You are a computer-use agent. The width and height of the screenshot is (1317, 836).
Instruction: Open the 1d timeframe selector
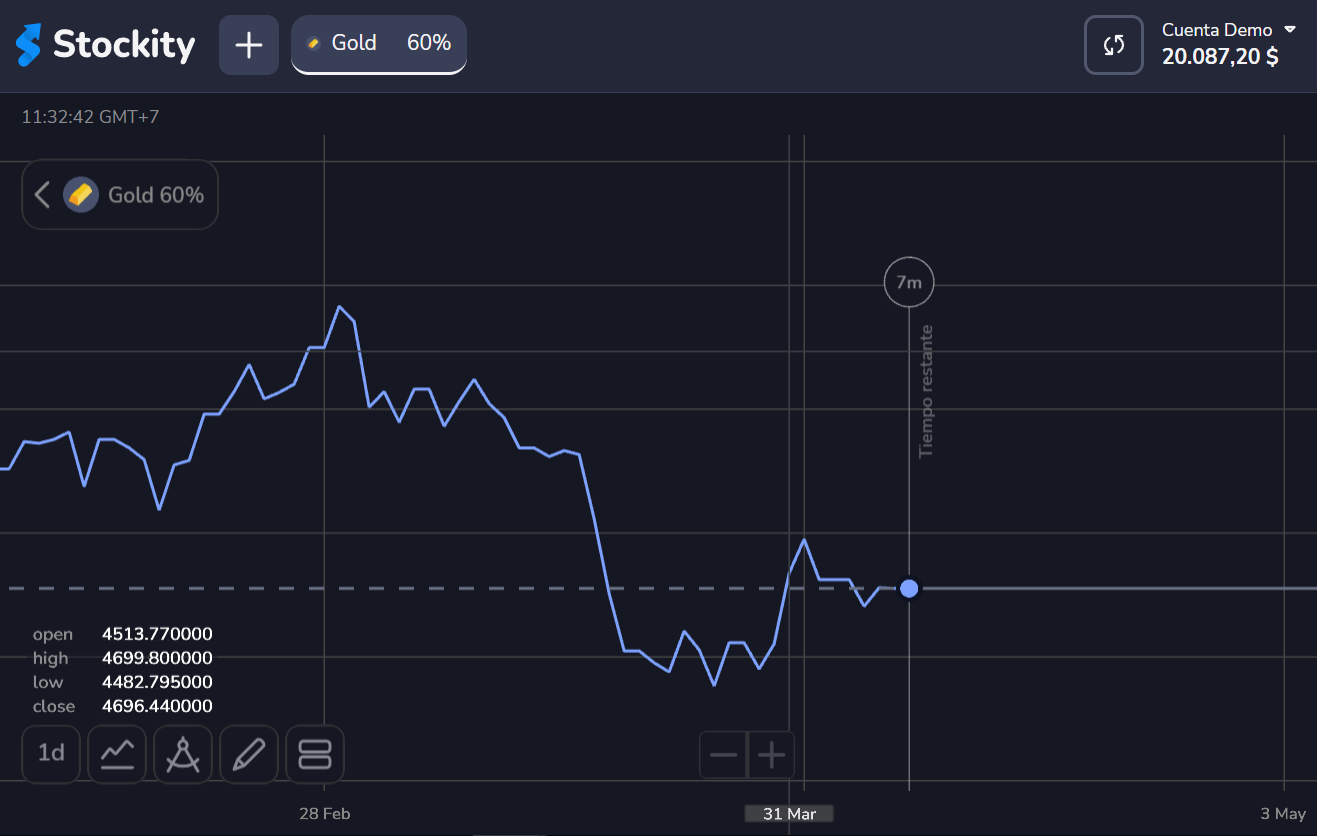(x=51, y=754)
